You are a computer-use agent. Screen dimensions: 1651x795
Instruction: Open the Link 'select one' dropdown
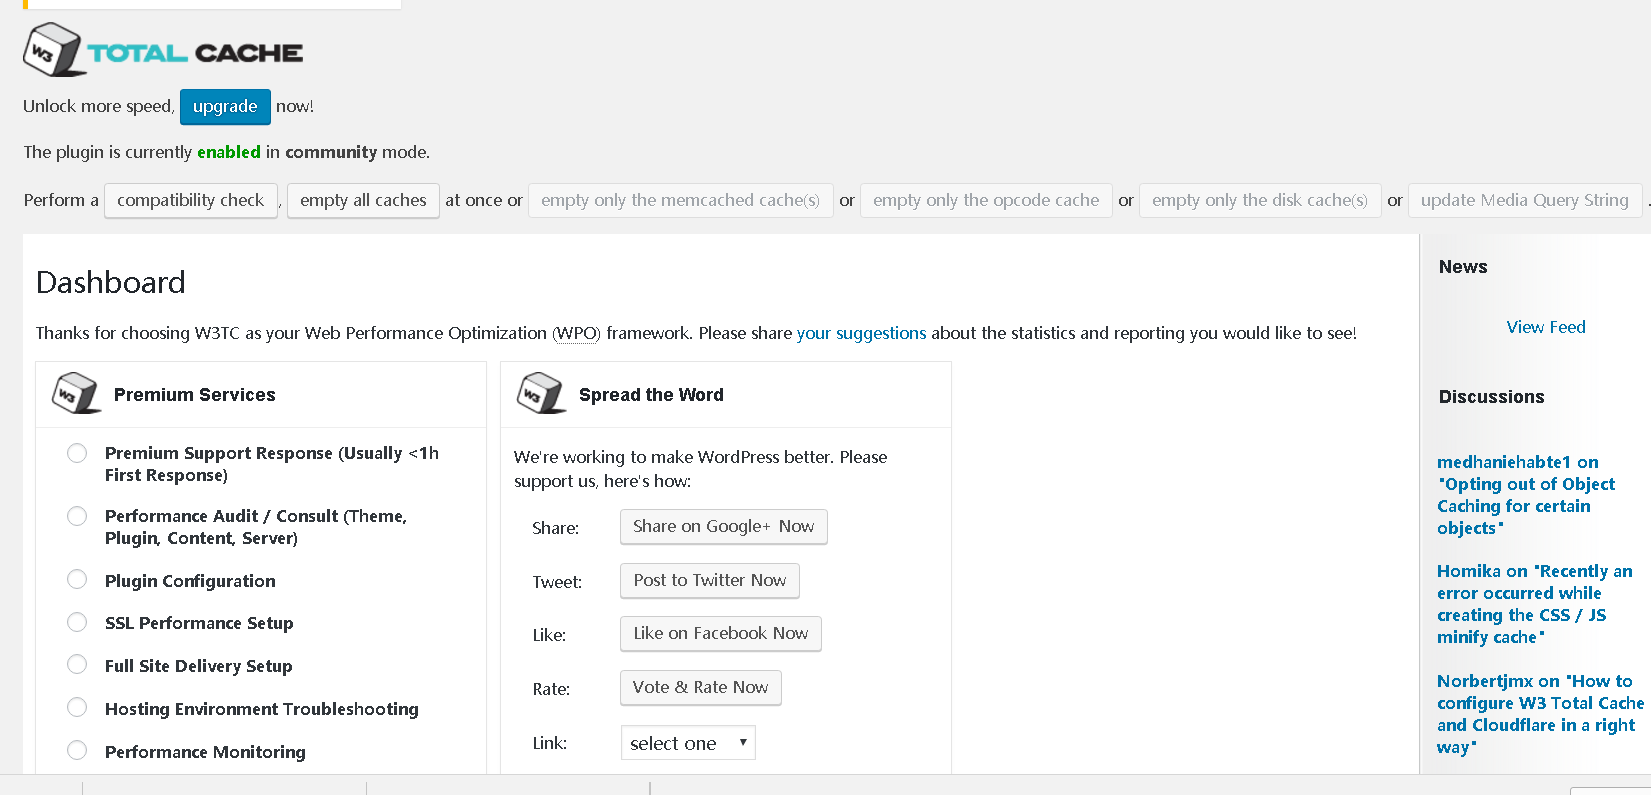pyautogui.click(x=688, y=743)
